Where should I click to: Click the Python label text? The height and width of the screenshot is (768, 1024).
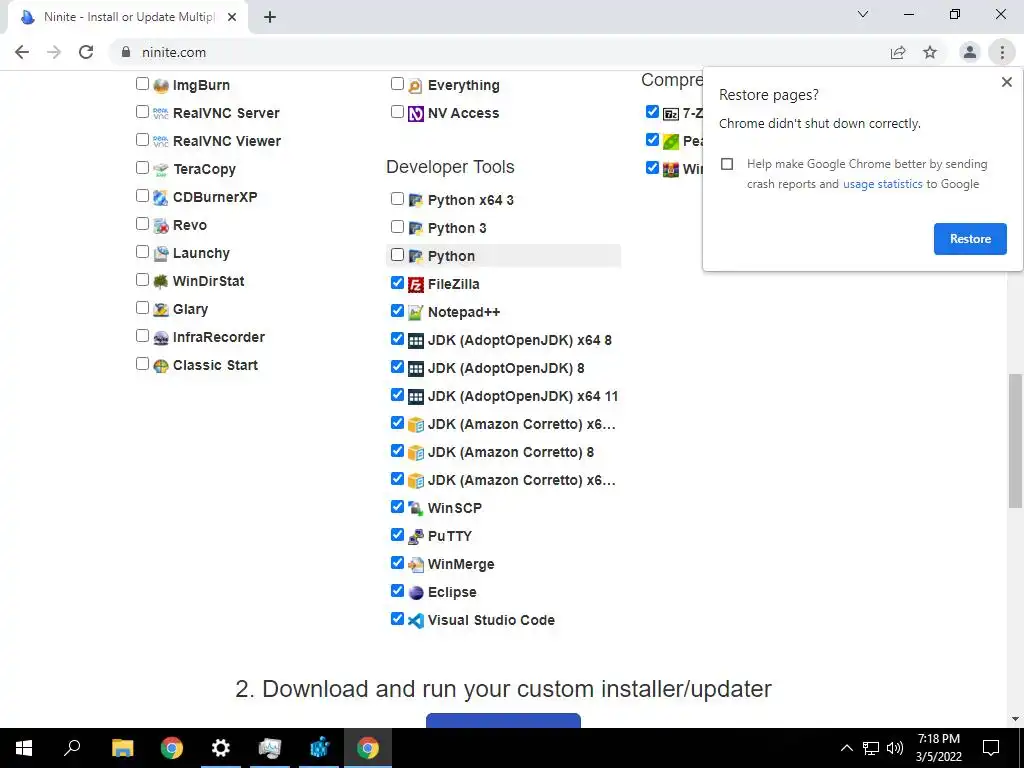coord(451,257)
